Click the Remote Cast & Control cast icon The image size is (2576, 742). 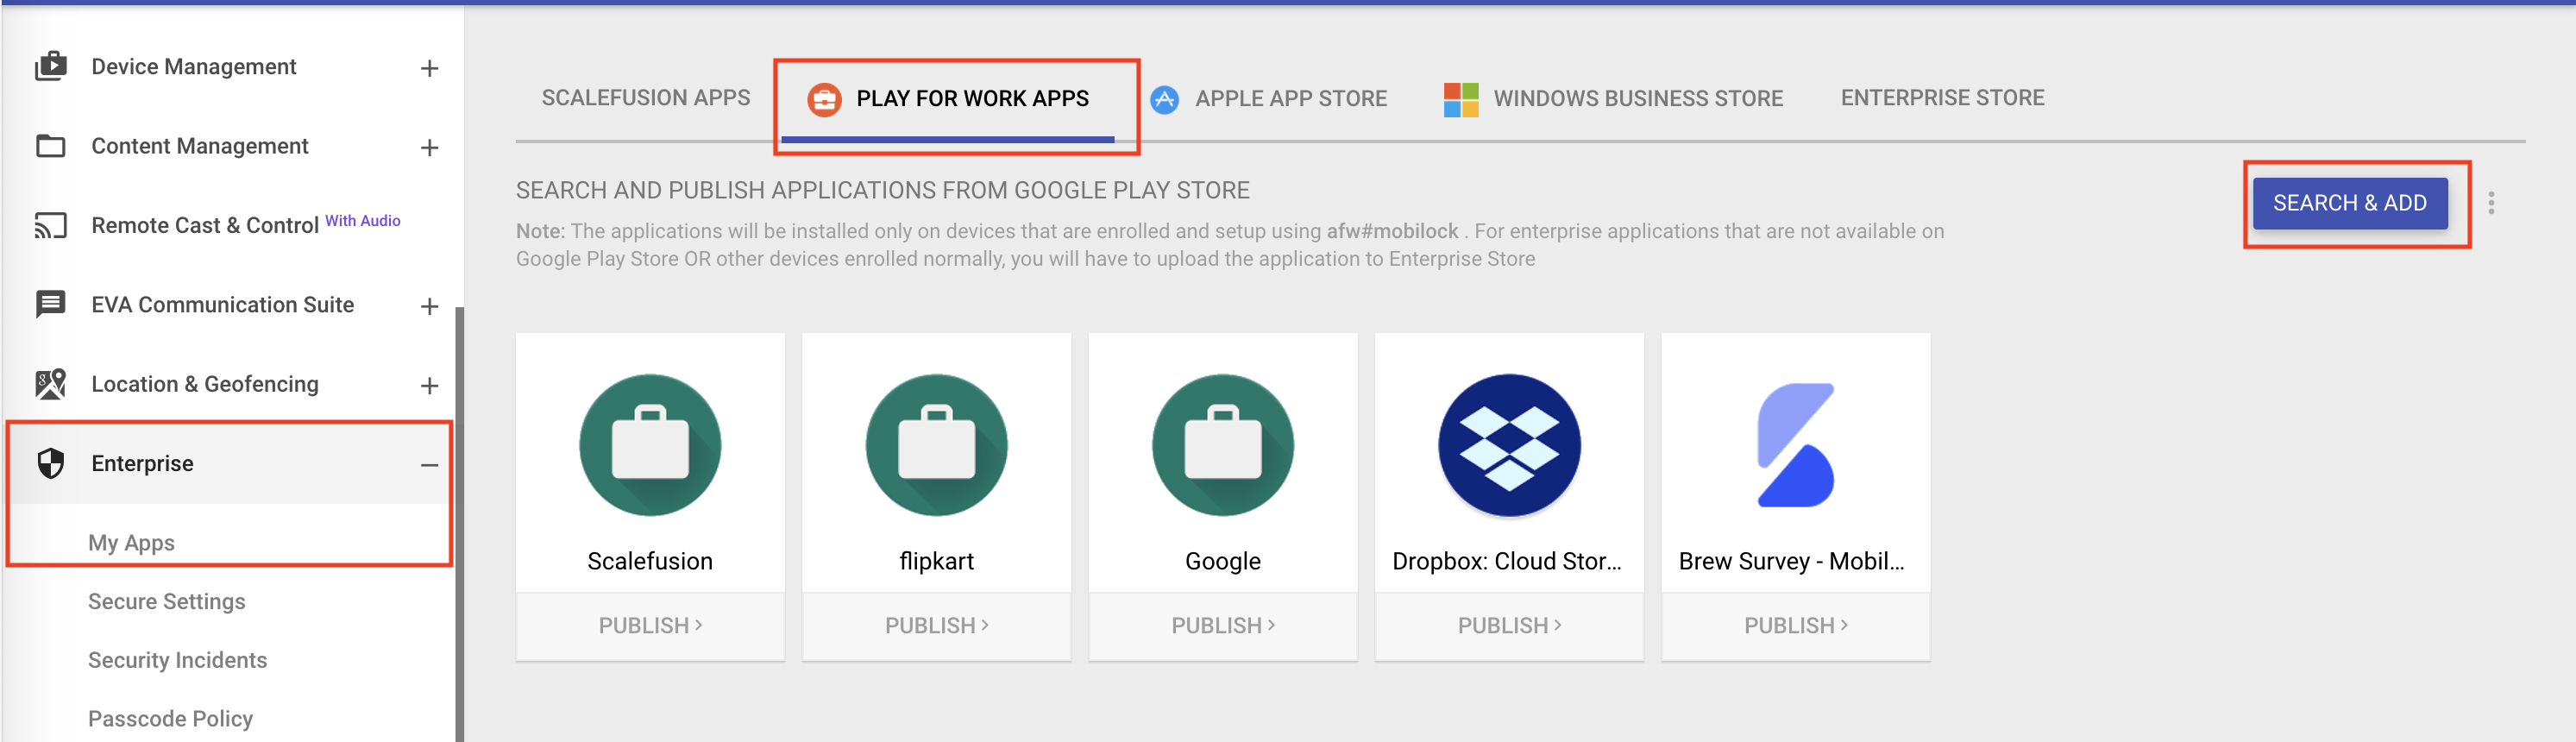coord(51,225)
